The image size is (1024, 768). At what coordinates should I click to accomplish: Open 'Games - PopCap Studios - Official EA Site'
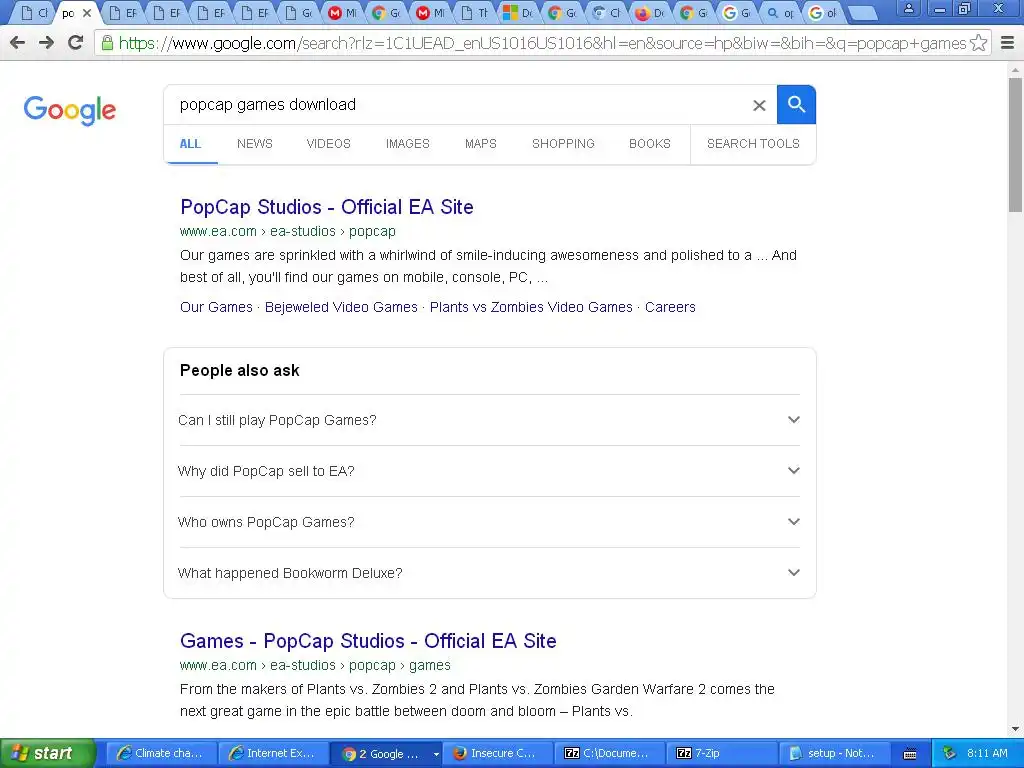pos(368,641)
